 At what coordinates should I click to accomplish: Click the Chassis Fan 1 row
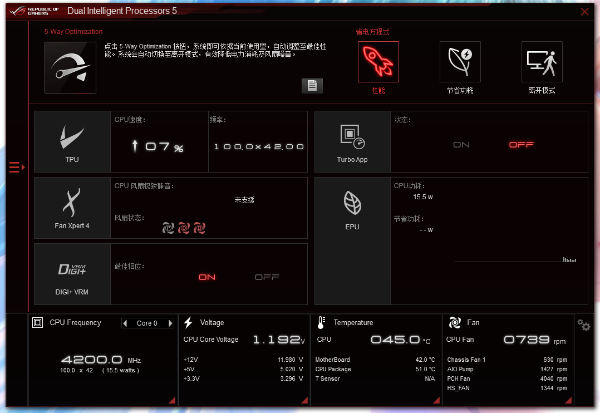tap(507, 360)
